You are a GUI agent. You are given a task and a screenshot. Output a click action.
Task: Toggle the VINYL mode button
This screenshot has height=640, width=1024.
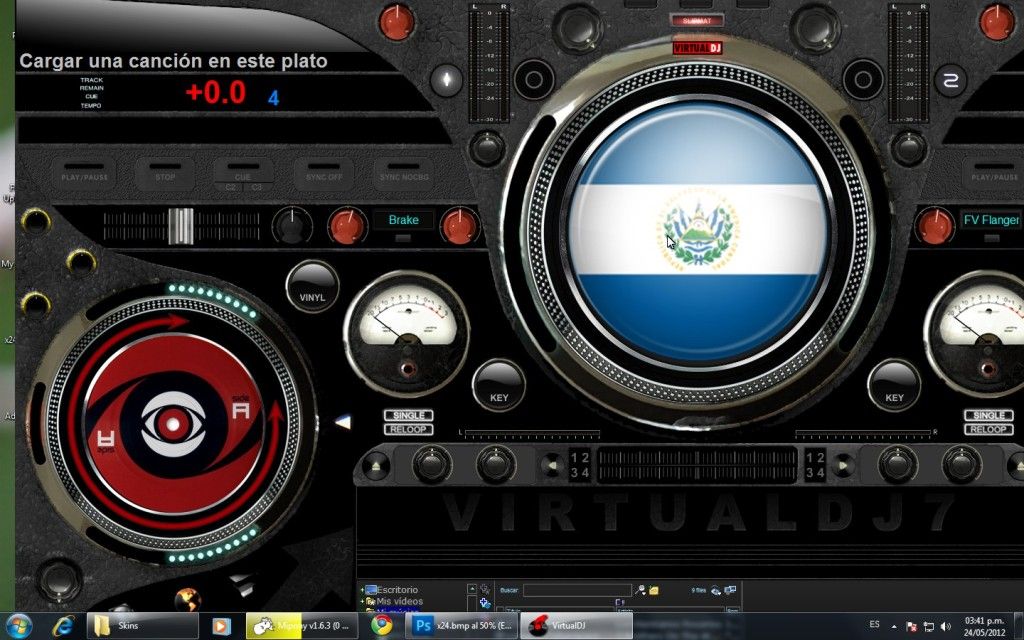coord(312,286)
